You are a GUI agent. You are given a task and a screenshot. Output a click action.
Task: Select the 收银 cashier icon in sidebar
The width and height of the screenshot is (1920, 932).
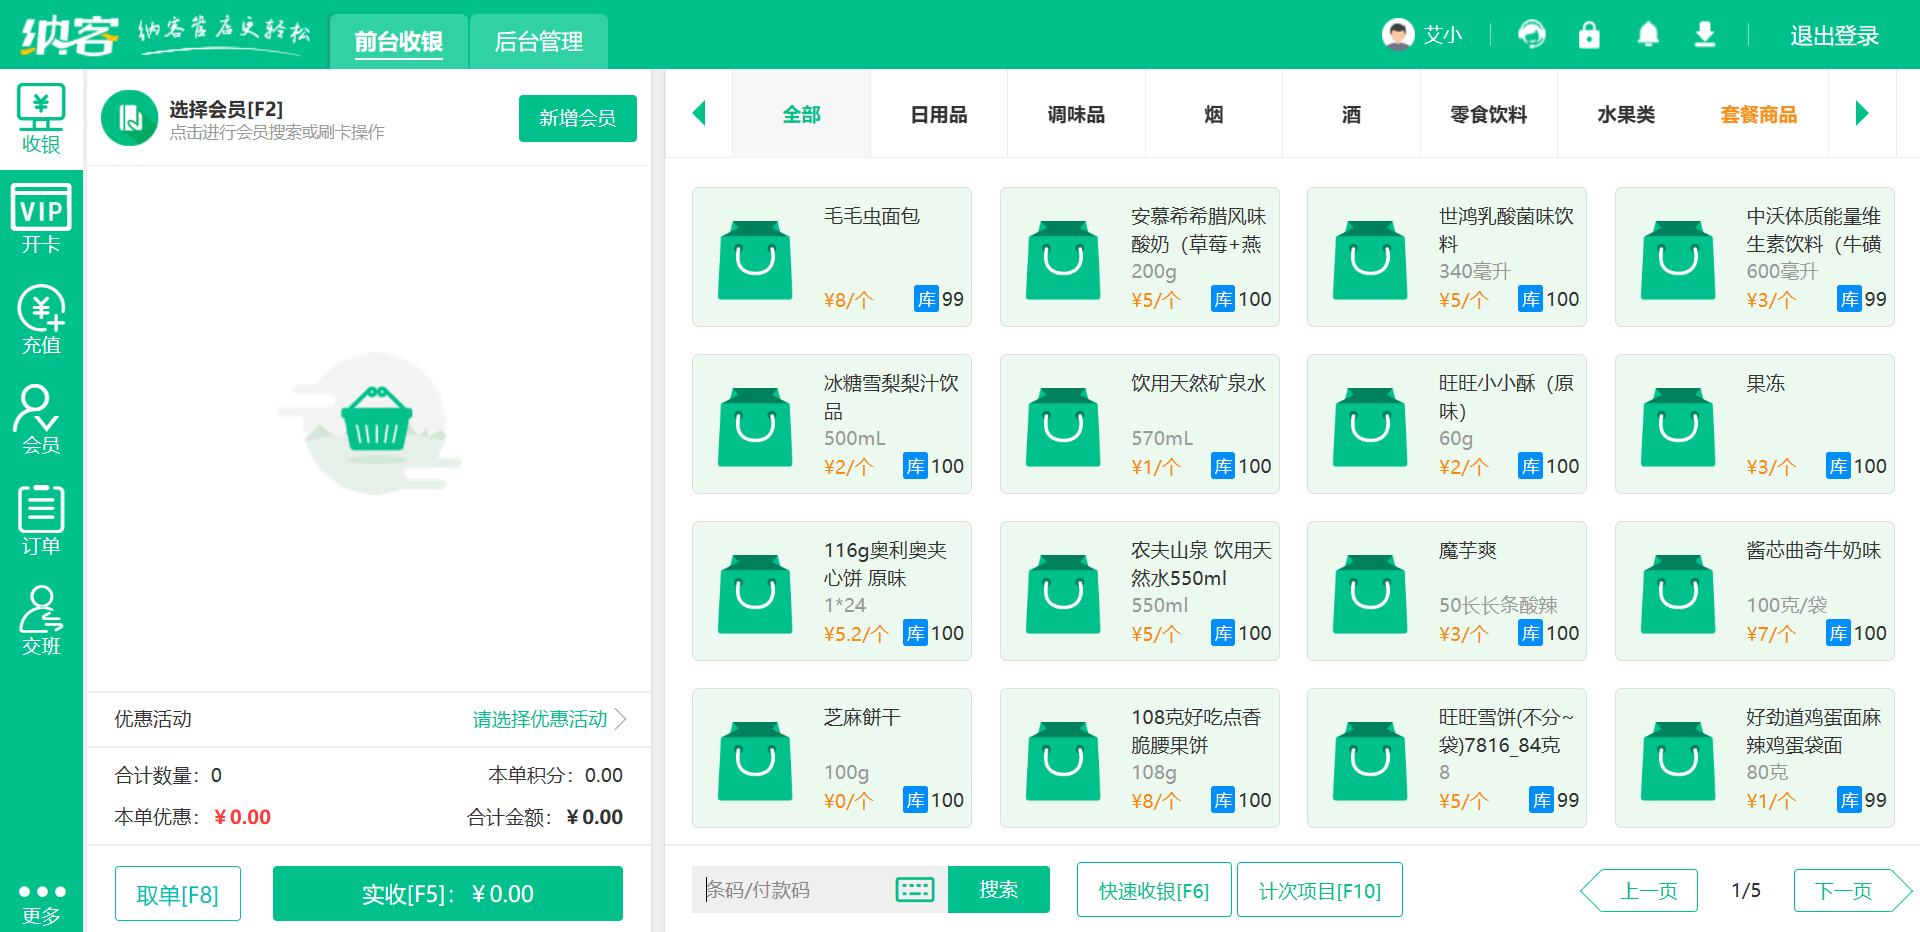coord(40,117)
